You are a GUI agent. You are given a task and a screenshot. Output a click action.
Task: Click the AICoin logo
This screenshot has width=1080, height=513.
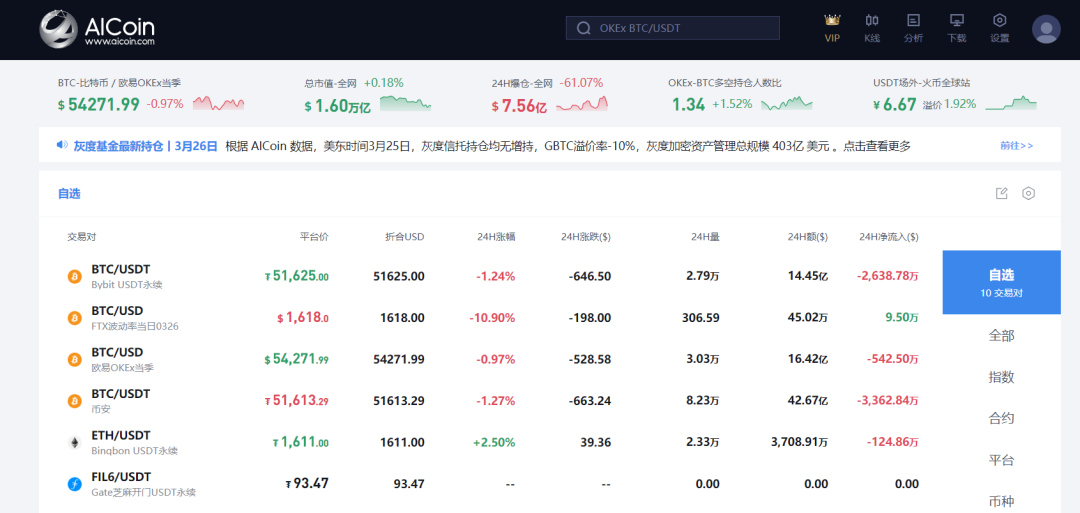pyautogui.click(x=96, y=29)
